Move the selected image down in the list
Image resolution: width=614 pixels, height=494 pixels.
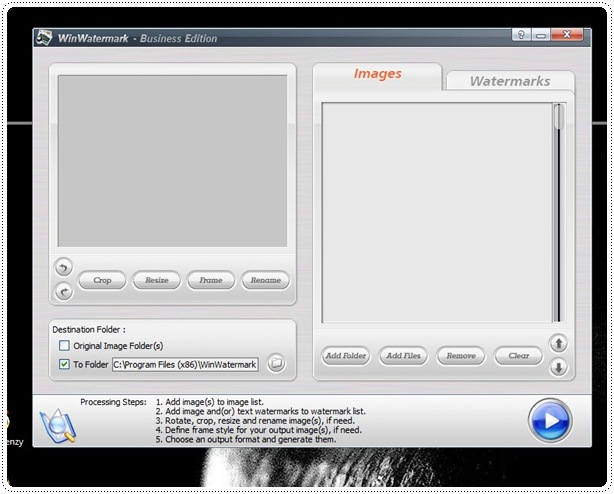558,368
